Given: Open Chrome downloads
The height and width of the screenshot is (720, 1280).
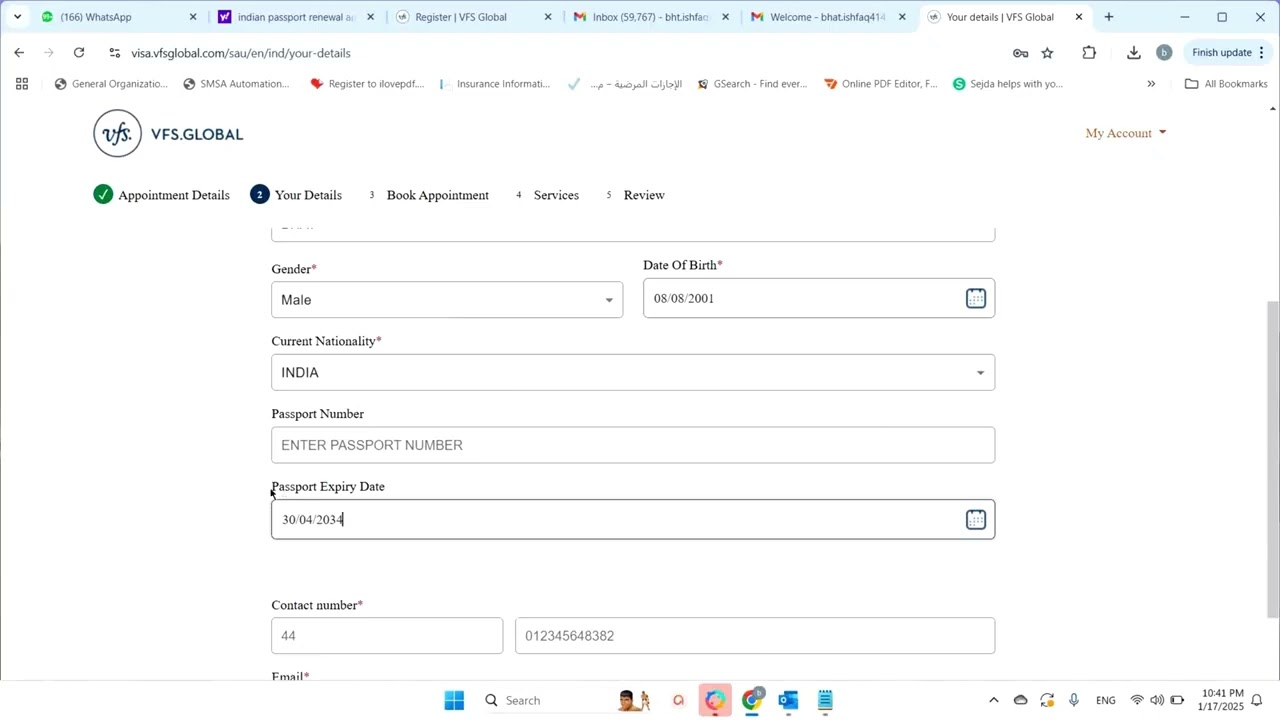Looking at the screenshot, I should coord(1133,53).
